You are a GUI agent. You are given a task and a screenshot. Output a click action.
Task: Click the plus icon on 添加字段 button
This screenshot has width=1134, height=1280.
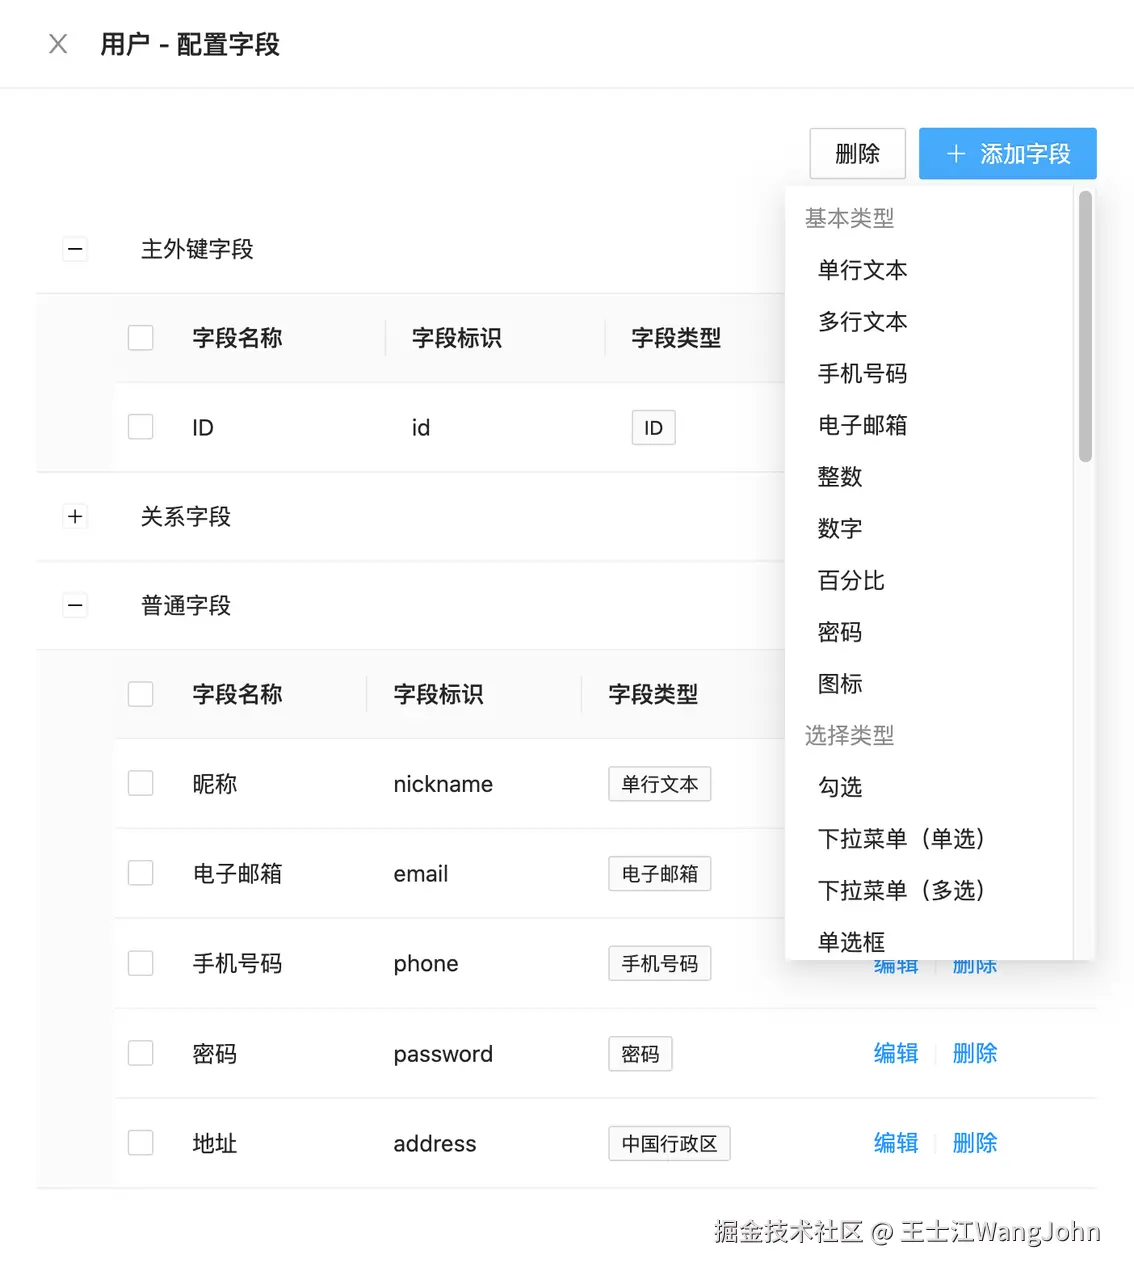coord(953,153)
